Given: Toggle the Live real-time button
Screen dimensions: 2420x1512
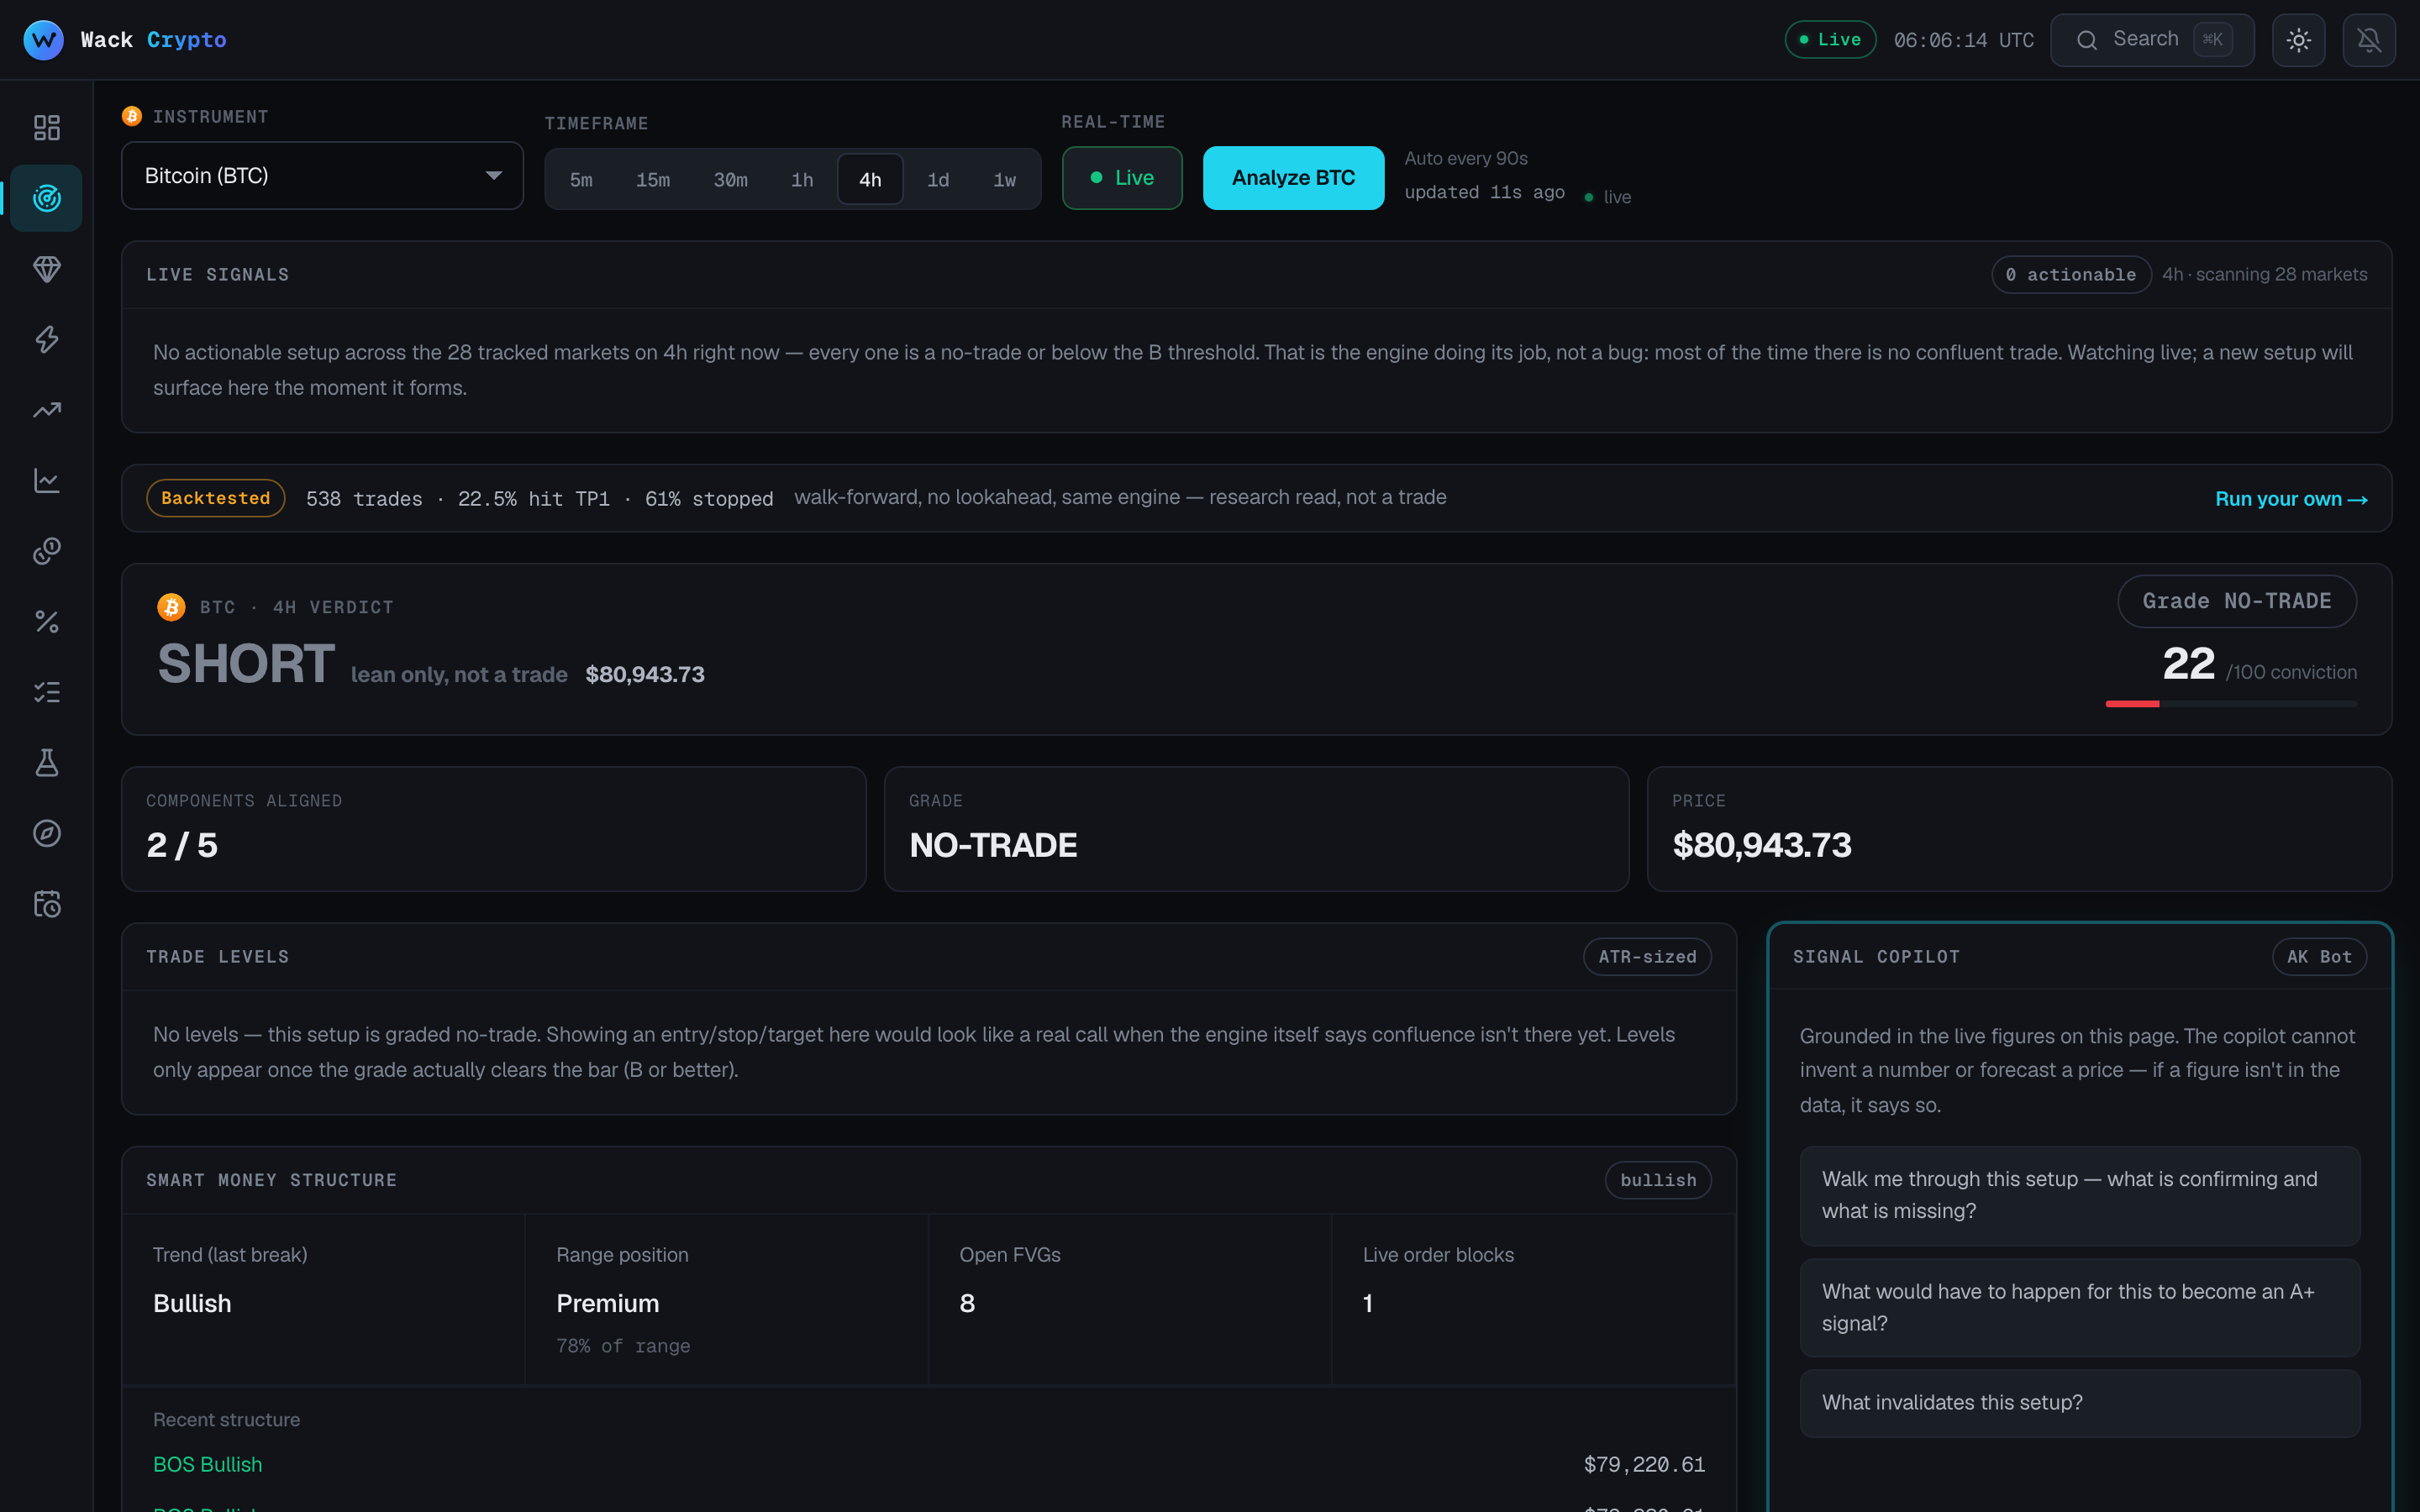Looking at the screenshot, I should [x=1122, y=178].
